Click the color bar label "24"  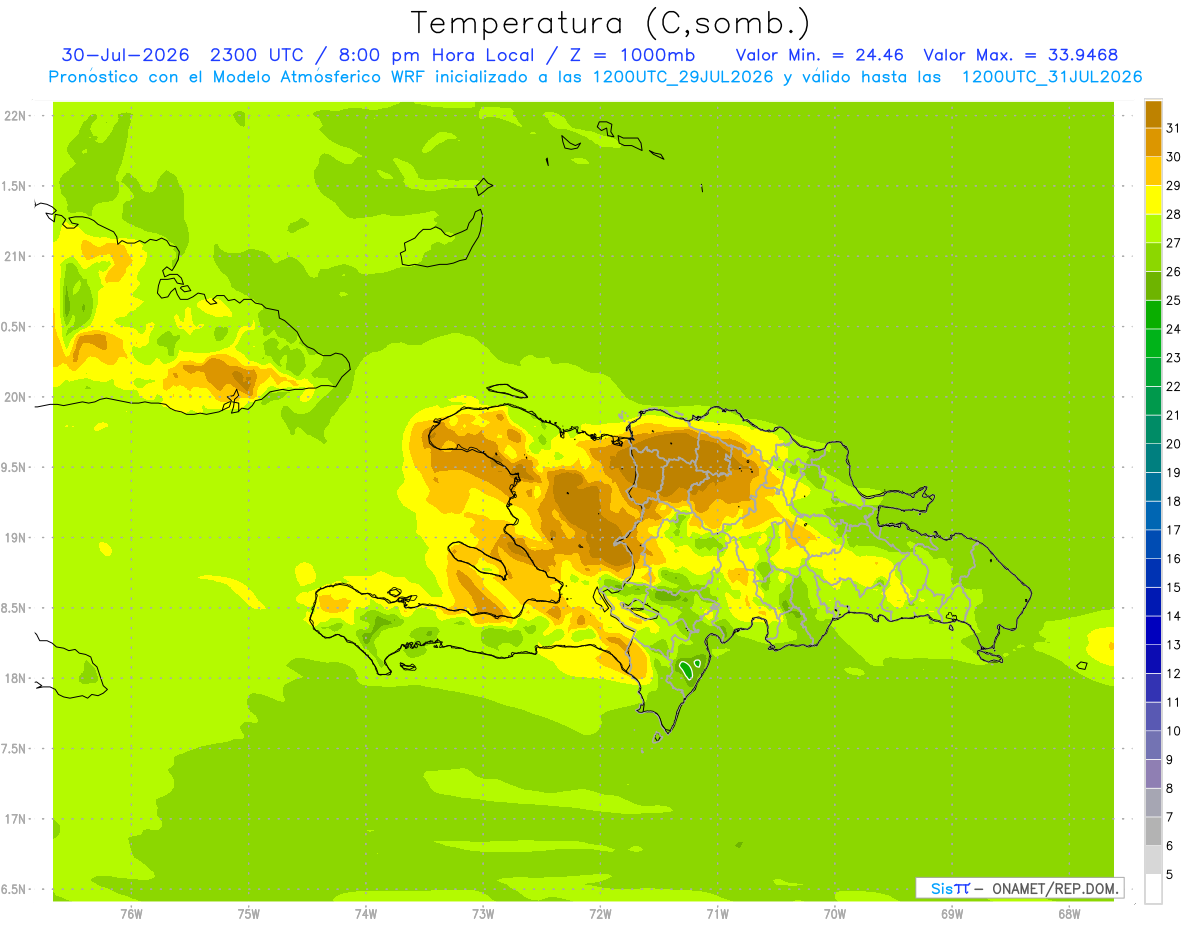pos(1174,329)
